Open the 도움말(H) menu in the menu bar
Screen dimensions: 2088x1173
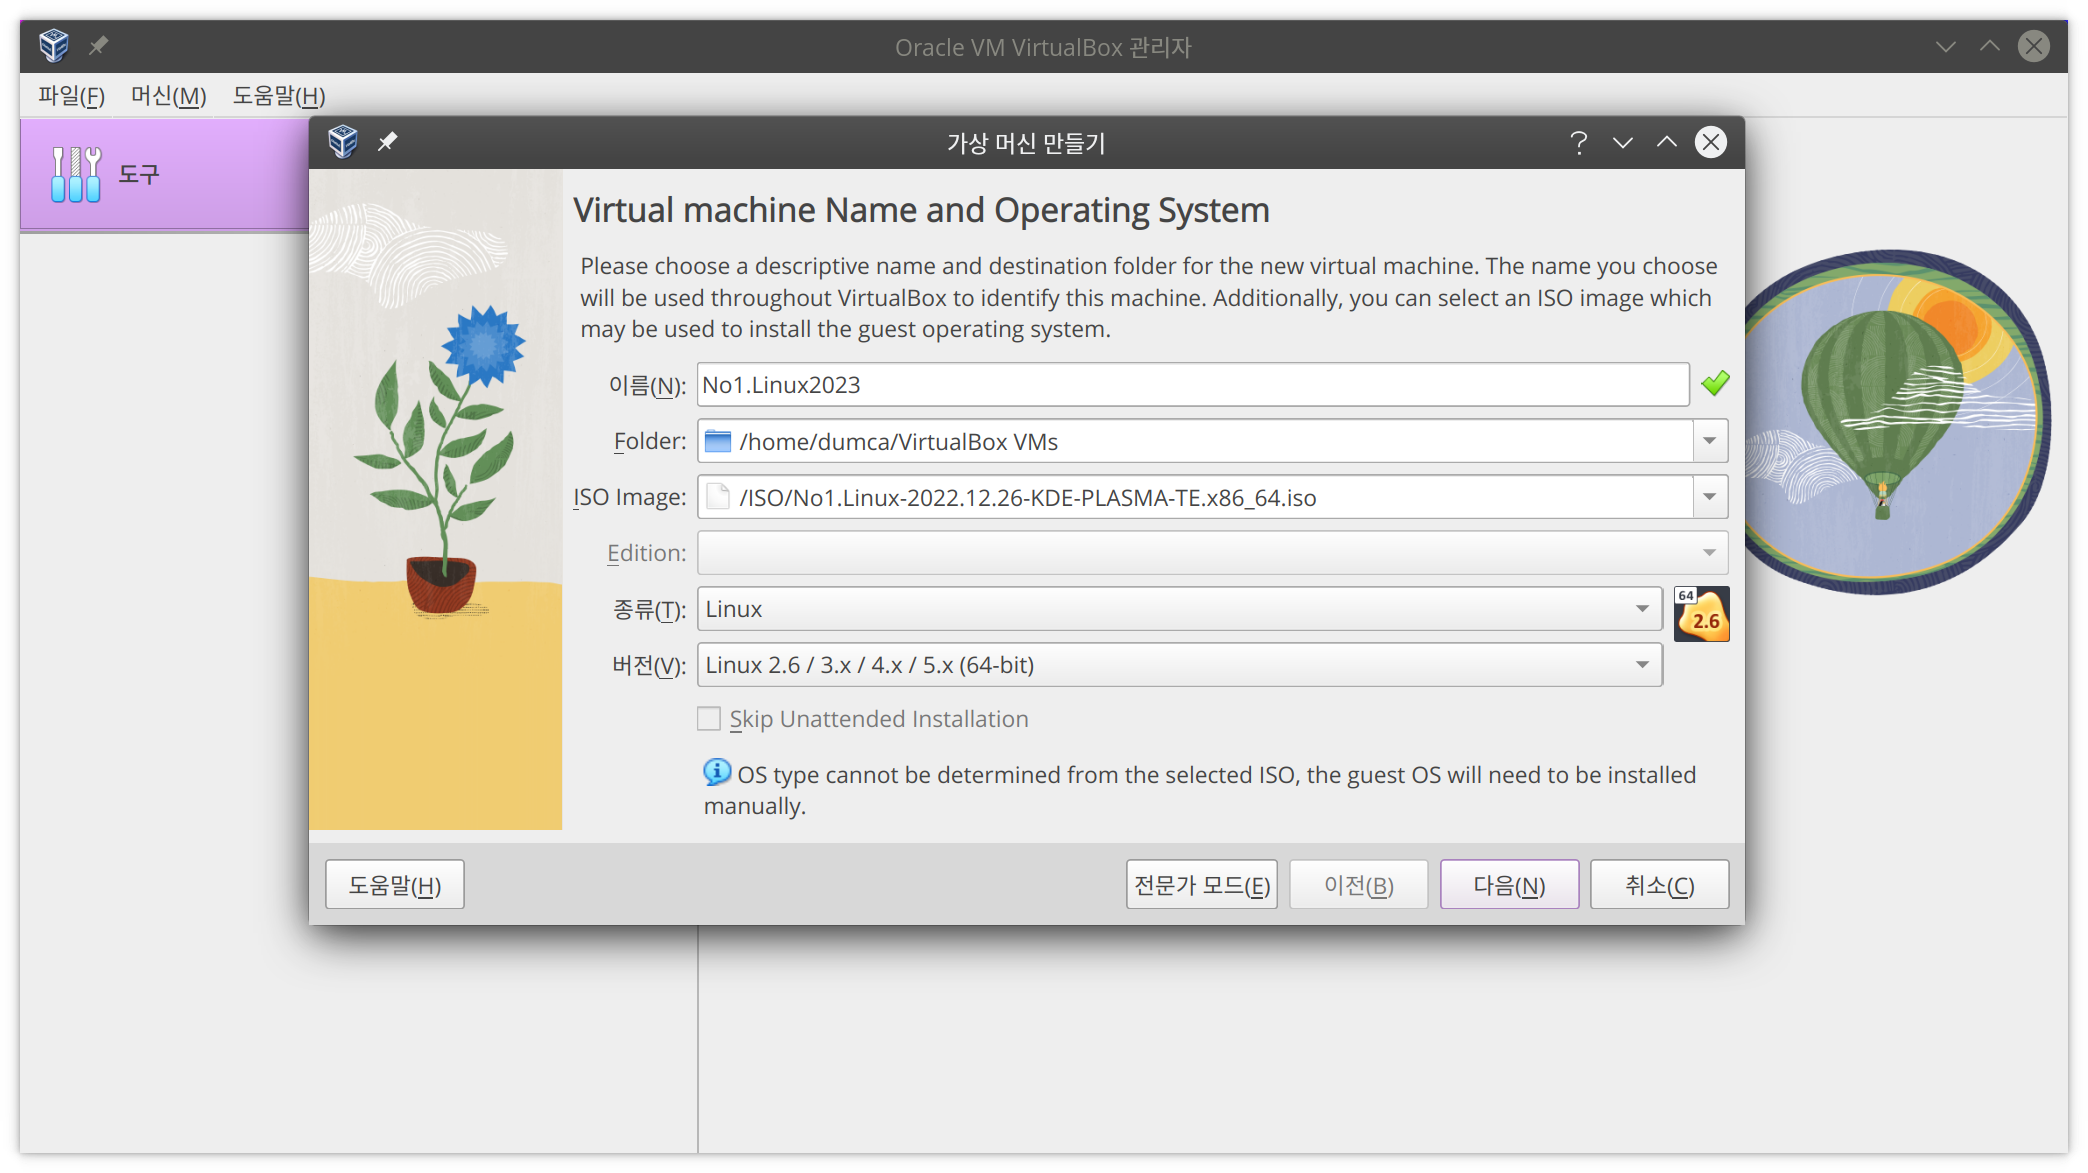click(x=279, y=96)
